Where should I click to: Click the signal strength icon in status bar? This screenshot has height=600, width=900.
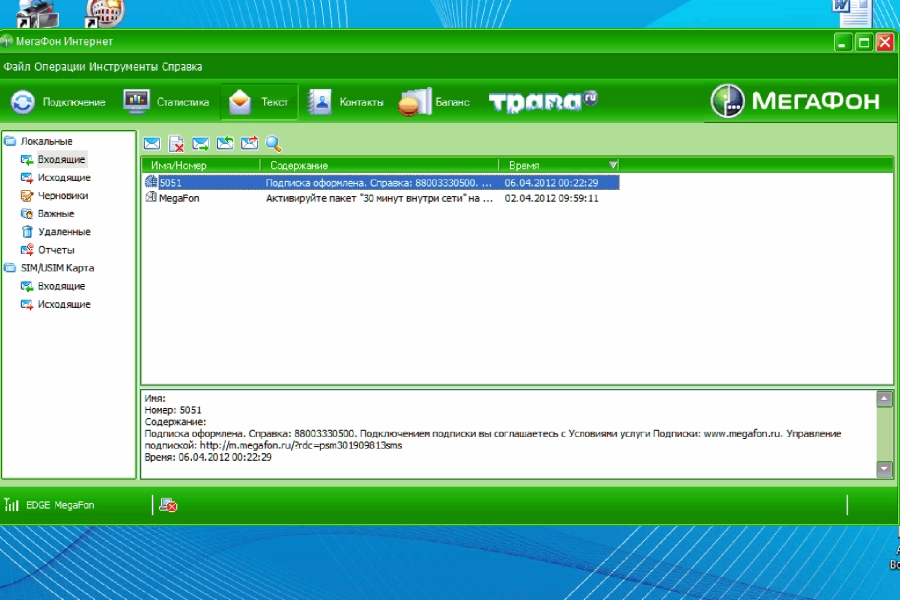(11, 505)
